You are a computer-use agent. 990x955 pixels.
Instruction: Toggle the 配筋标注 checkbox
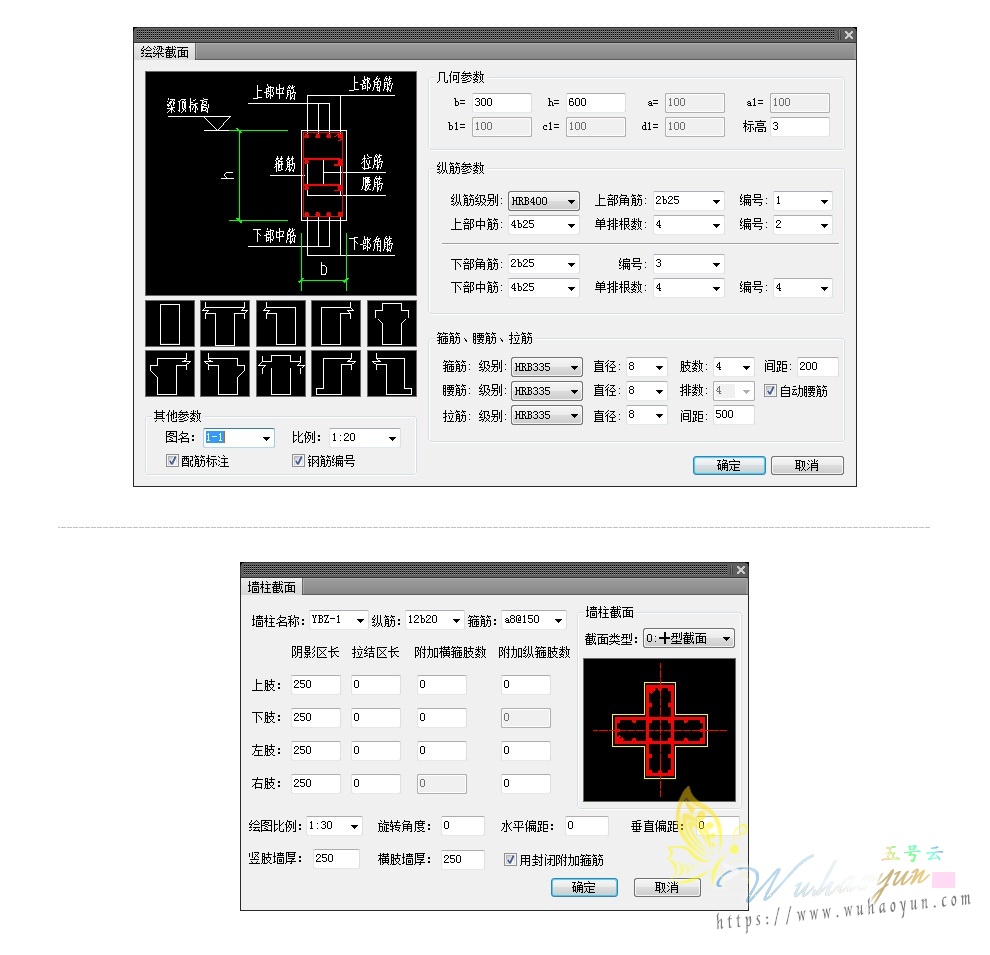[172, 461]
